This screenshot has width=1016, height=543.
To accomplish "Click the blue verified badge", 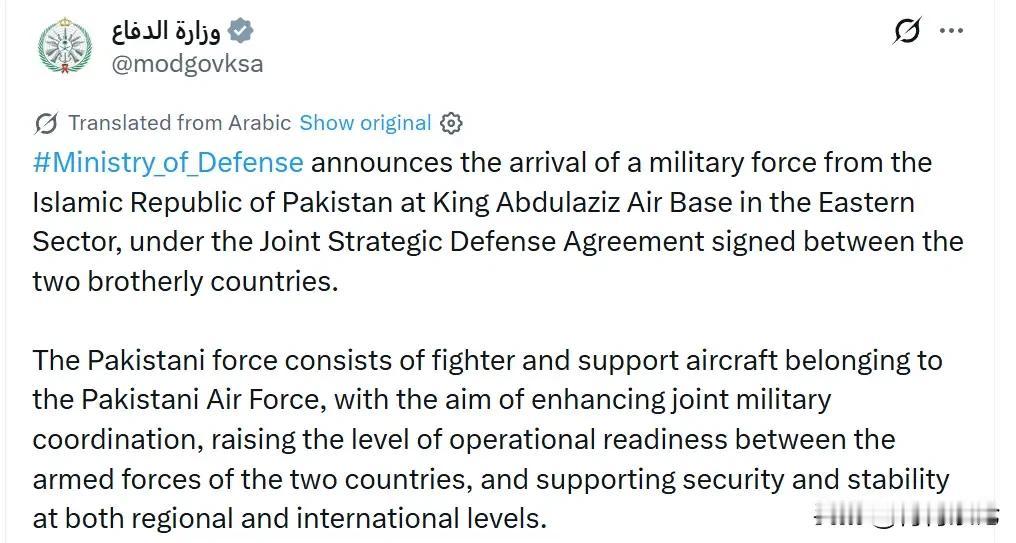I will click(x=241, y=31).
